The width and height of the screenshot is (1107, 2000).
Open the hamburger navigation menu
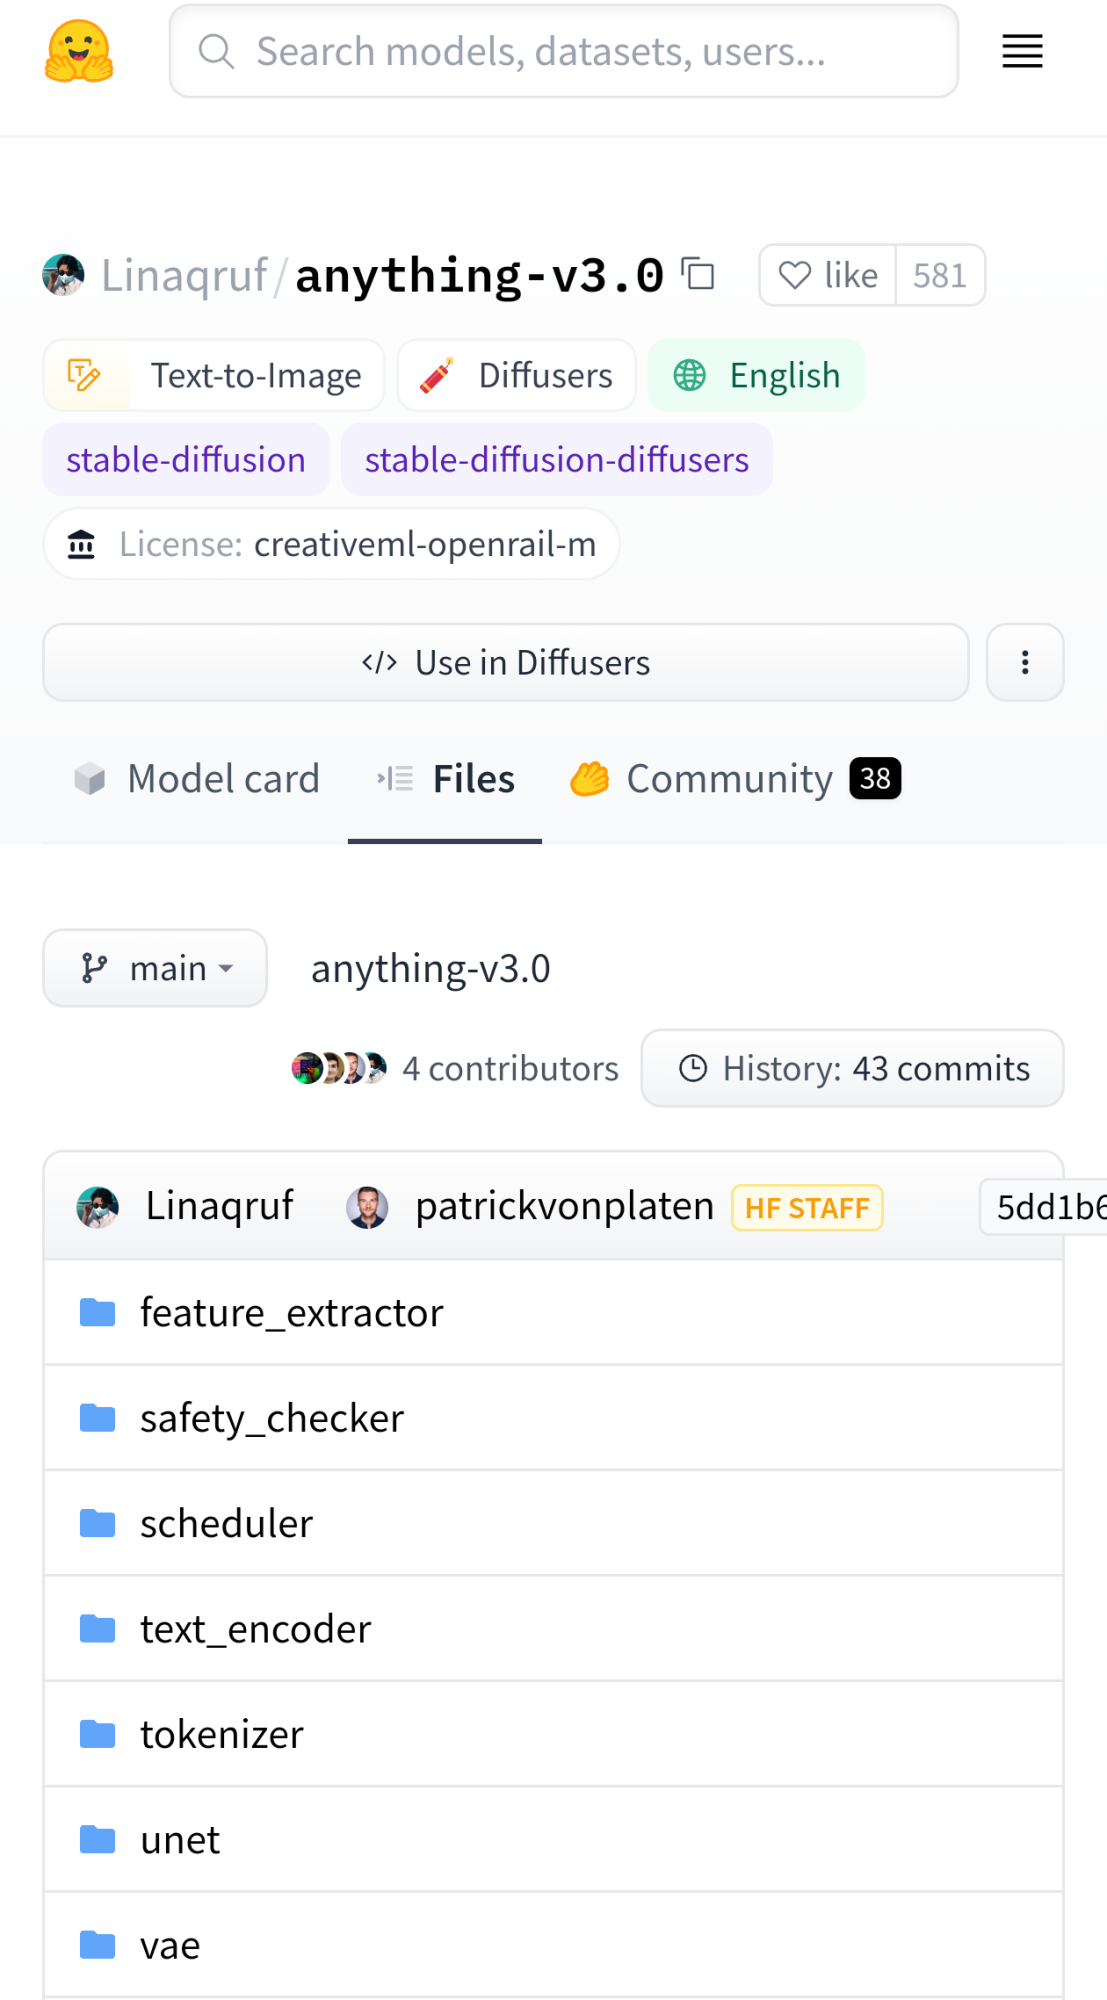click(1022, 51)
